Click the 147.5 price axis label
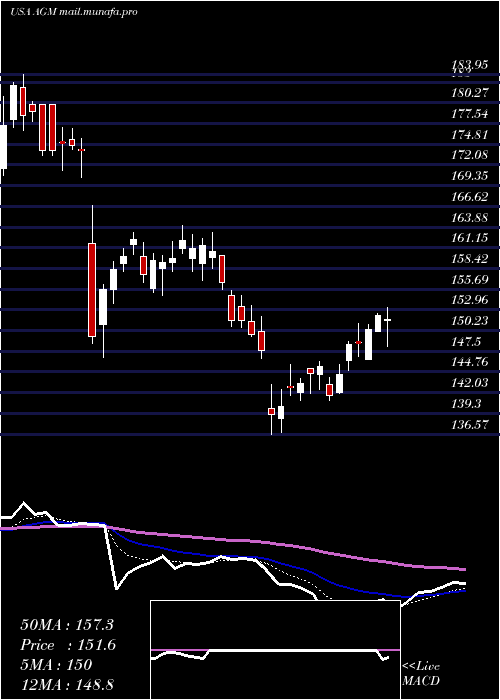The height and width of the screenshot is (700, 500). [x=466, y=342]
